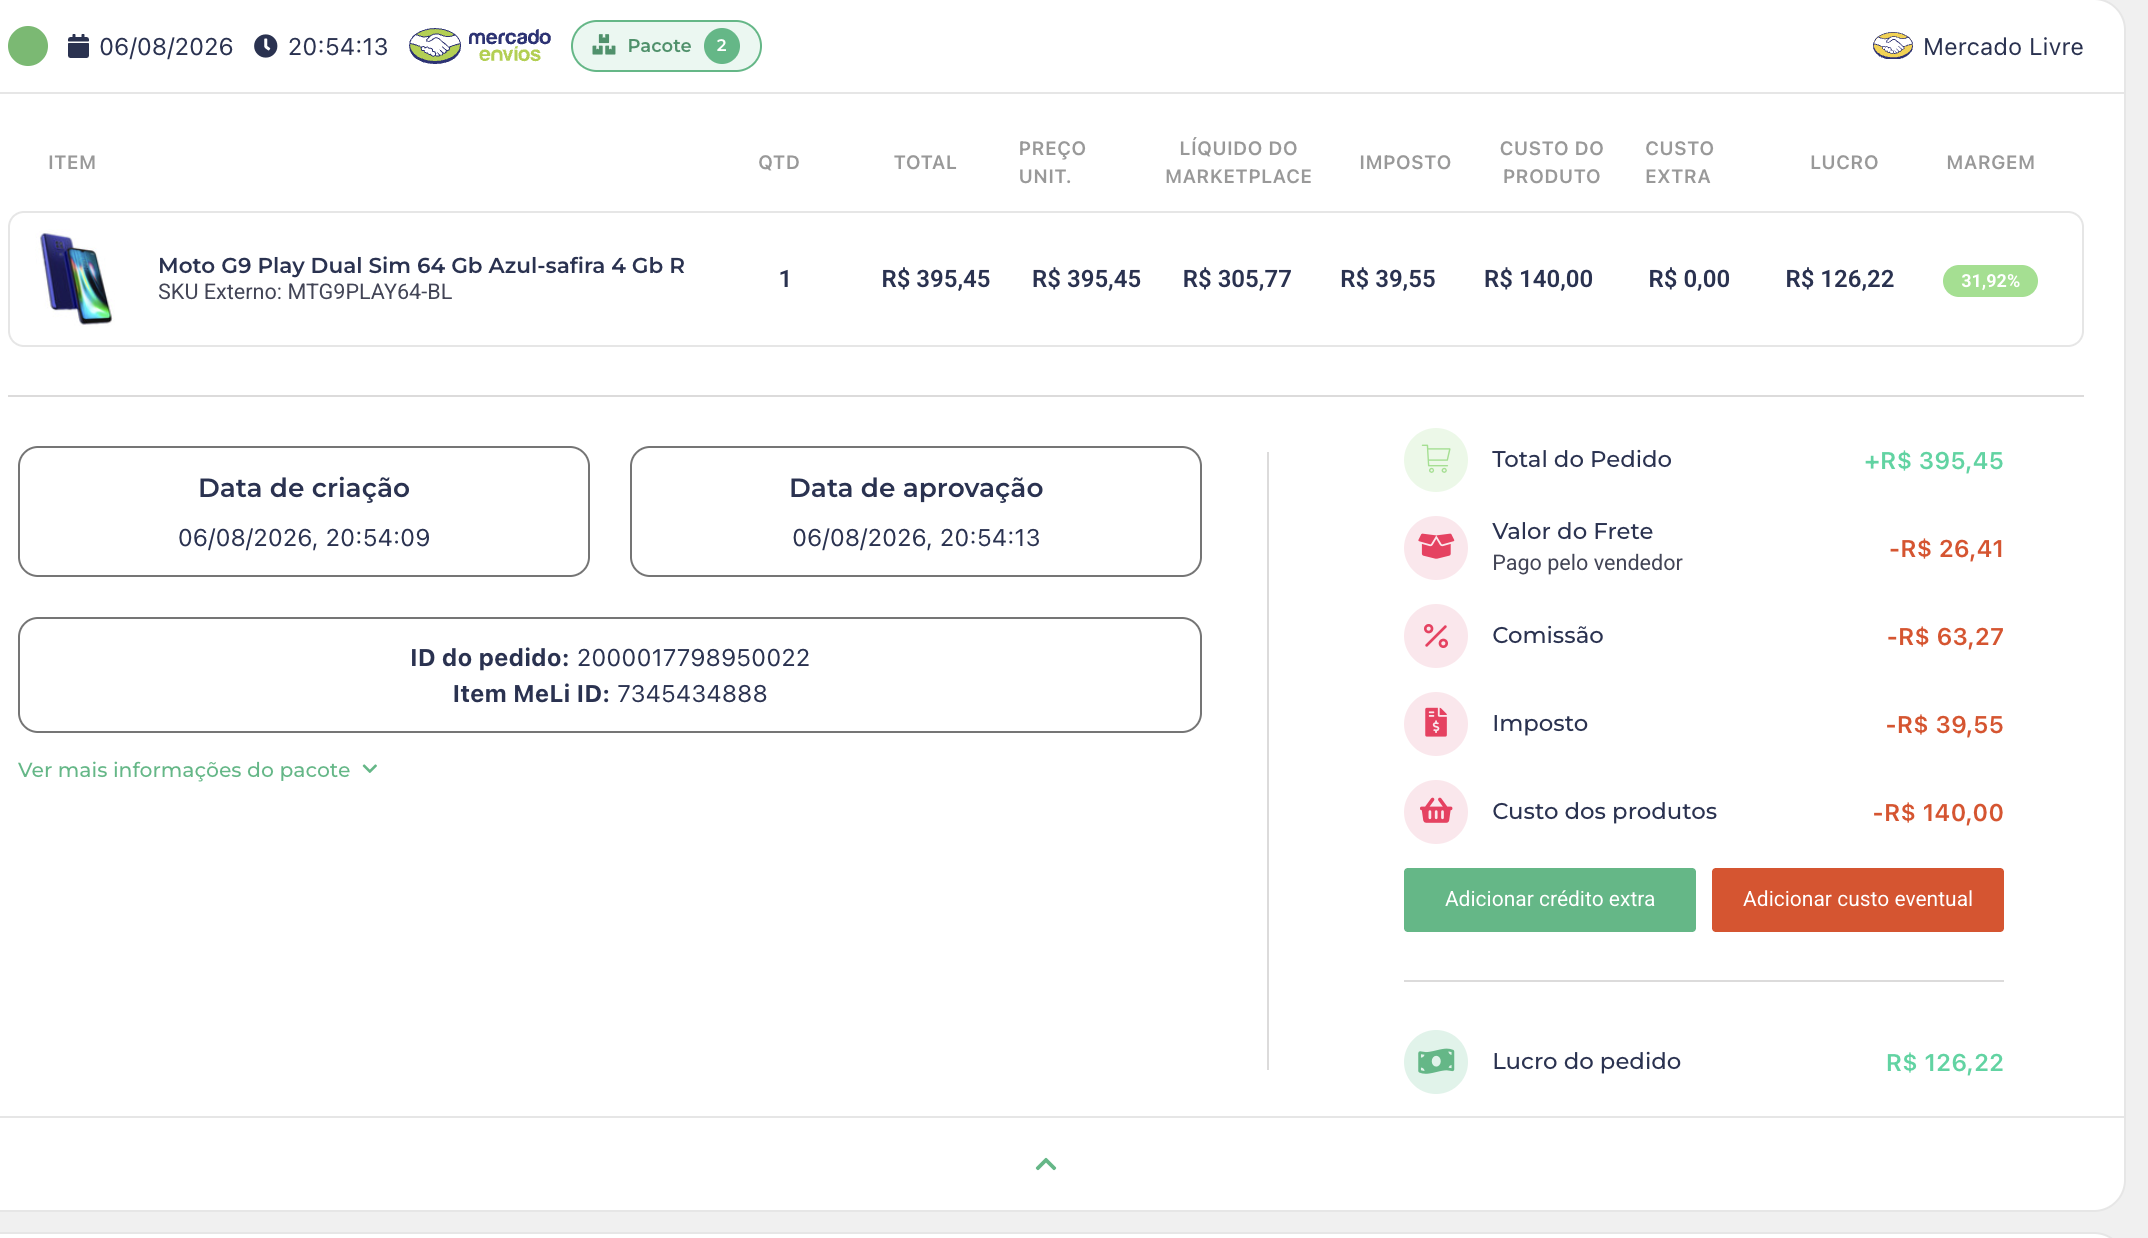
Task: Click the Moto G9 Play Dual Sim product title
Action: [x=421, y=265]
